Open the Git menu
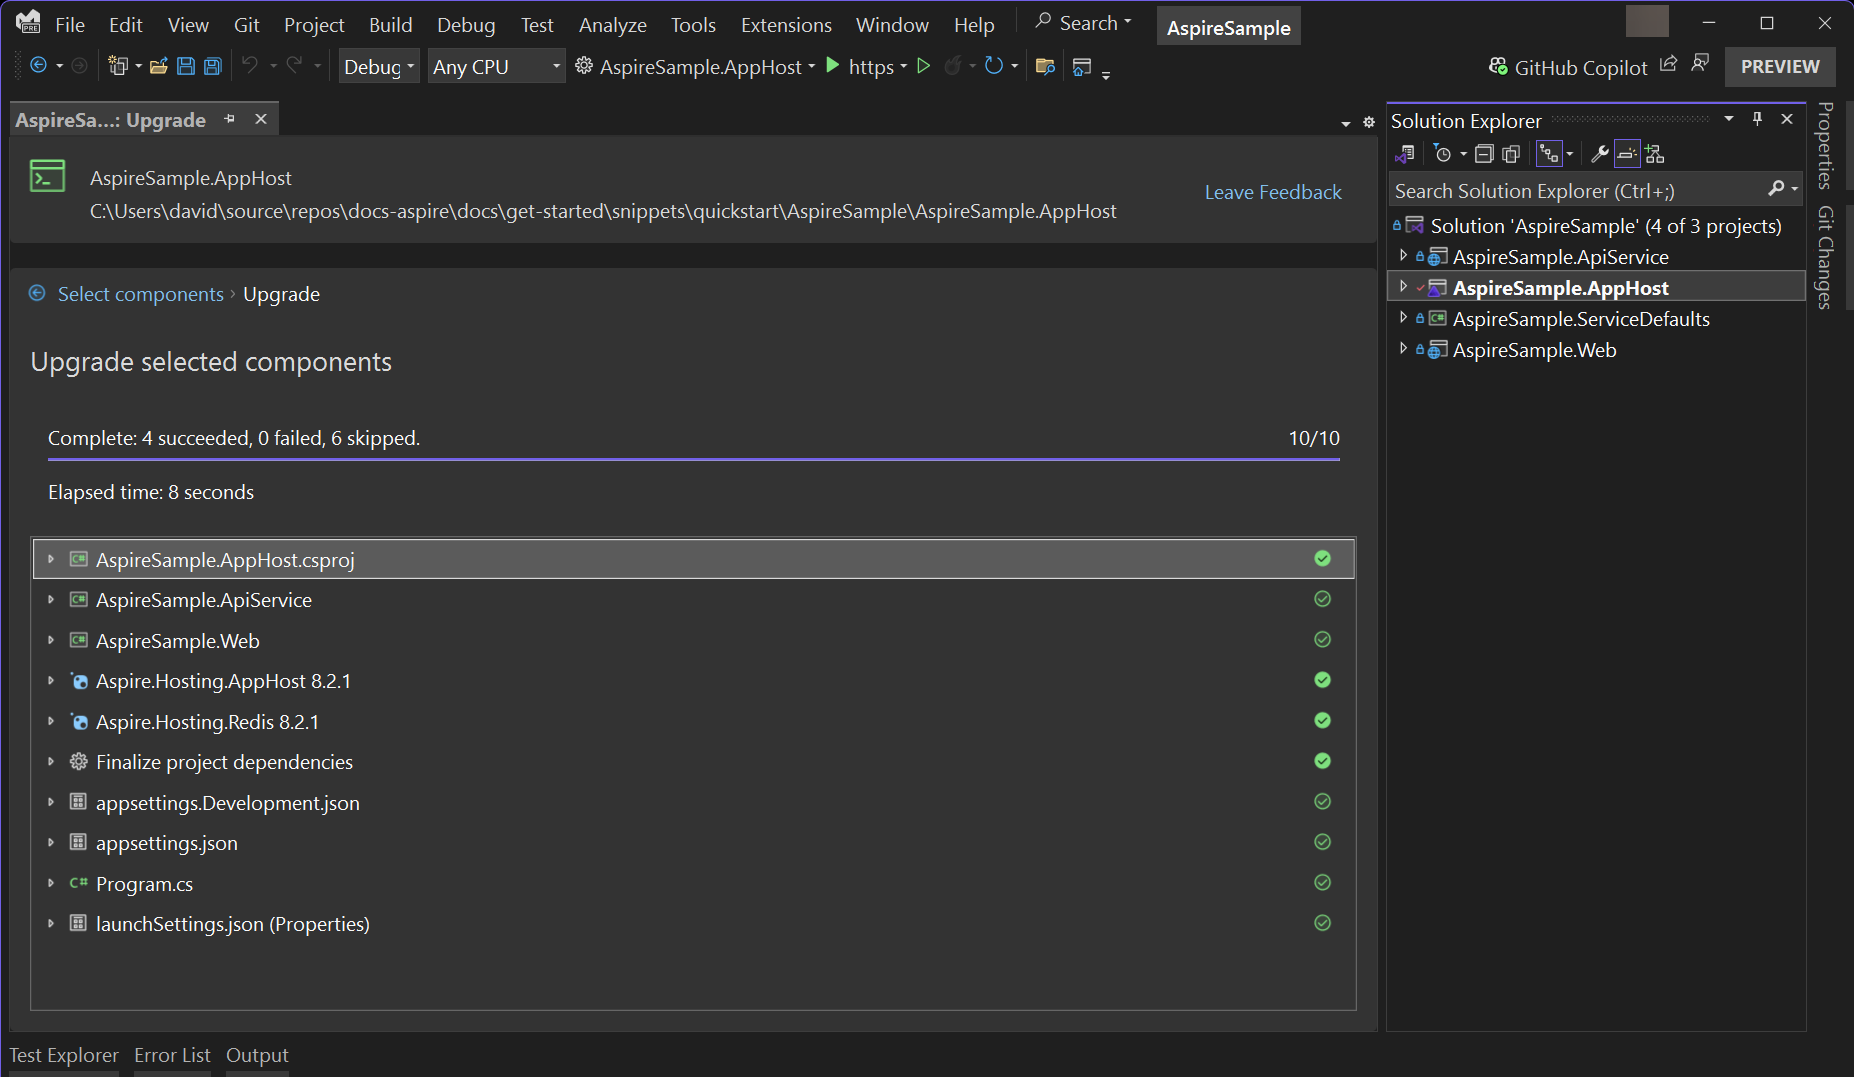 (x=246, y=24)
